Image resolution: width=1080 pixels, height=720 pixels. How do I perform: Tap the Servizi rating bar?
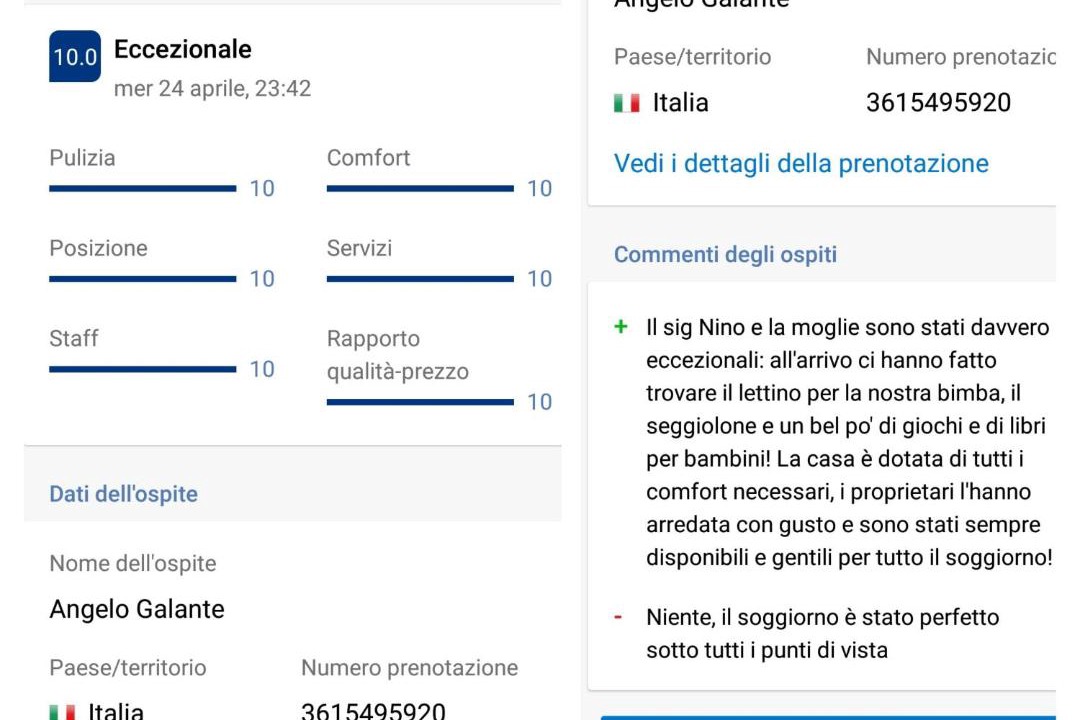[x=420, y=278]
